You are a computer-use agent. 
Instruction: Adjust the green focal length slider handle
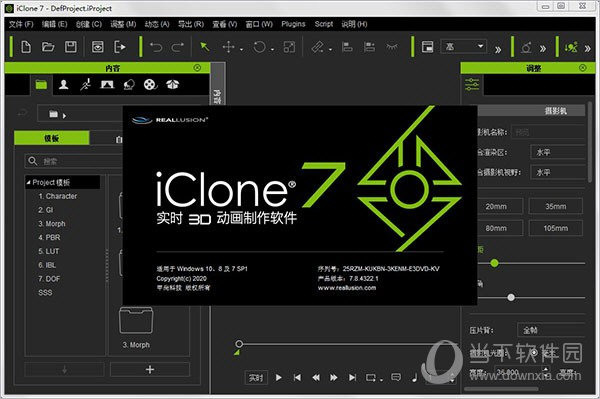494,263
